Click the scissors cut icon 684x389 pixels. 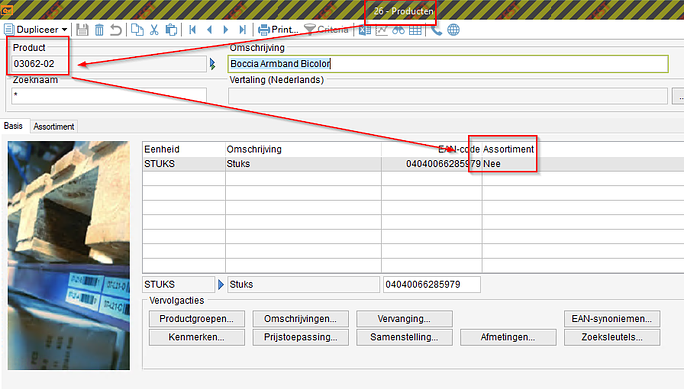pyautogui.click(x=154, y=30)
